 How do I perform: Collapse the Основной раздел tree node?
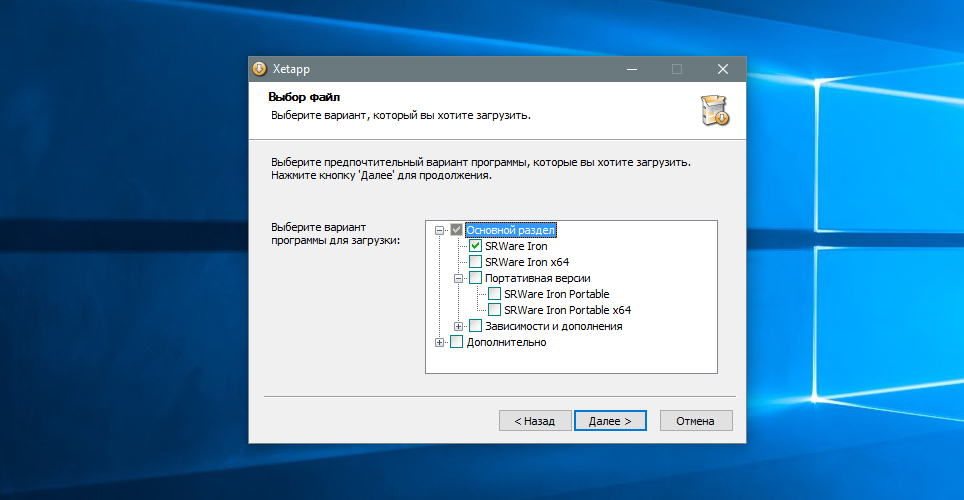pos(439,231)
